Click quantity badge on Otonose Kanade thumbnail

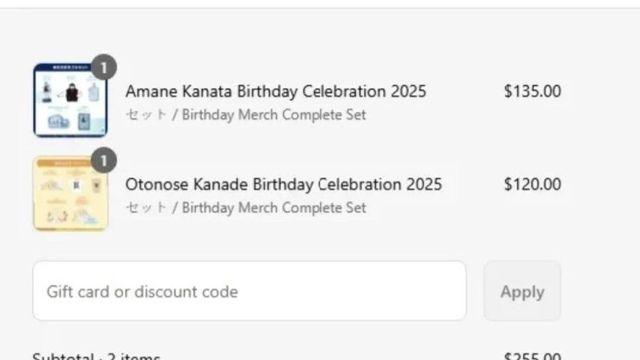click(x=104, y=160)
